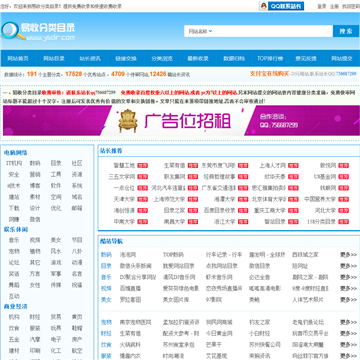Open 微信 under 电脑网络

[35, 219]
